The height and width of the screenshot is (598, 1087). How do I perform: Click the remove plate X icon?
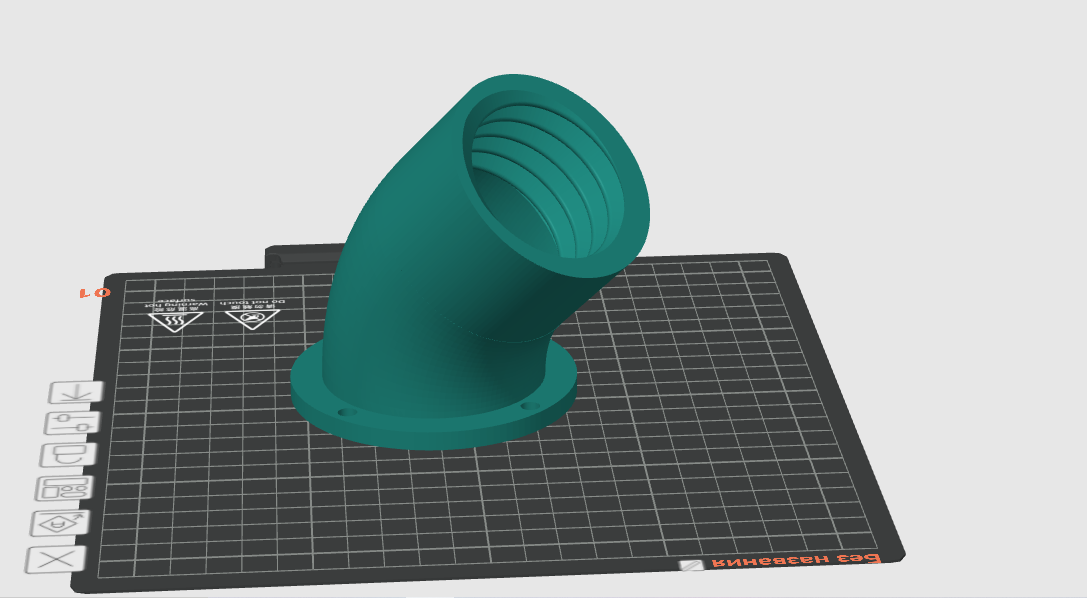coord(56,559)
